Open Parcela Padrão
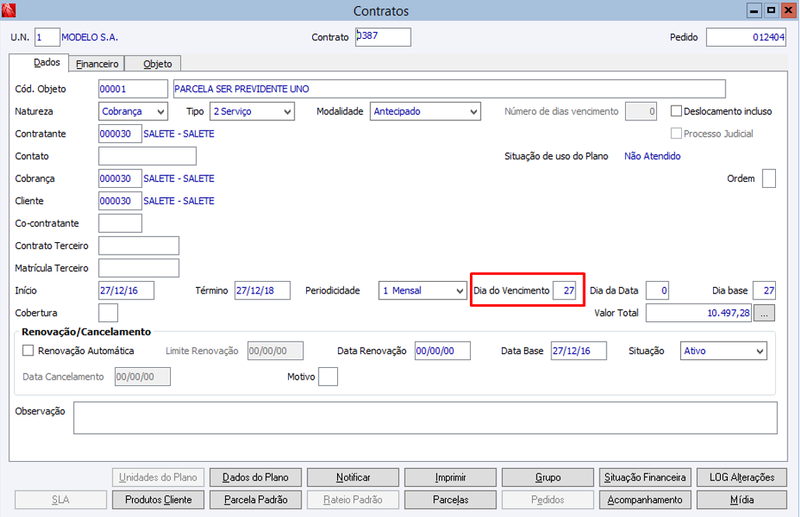This screenshot has height=517, width=800. click(256, 500)
